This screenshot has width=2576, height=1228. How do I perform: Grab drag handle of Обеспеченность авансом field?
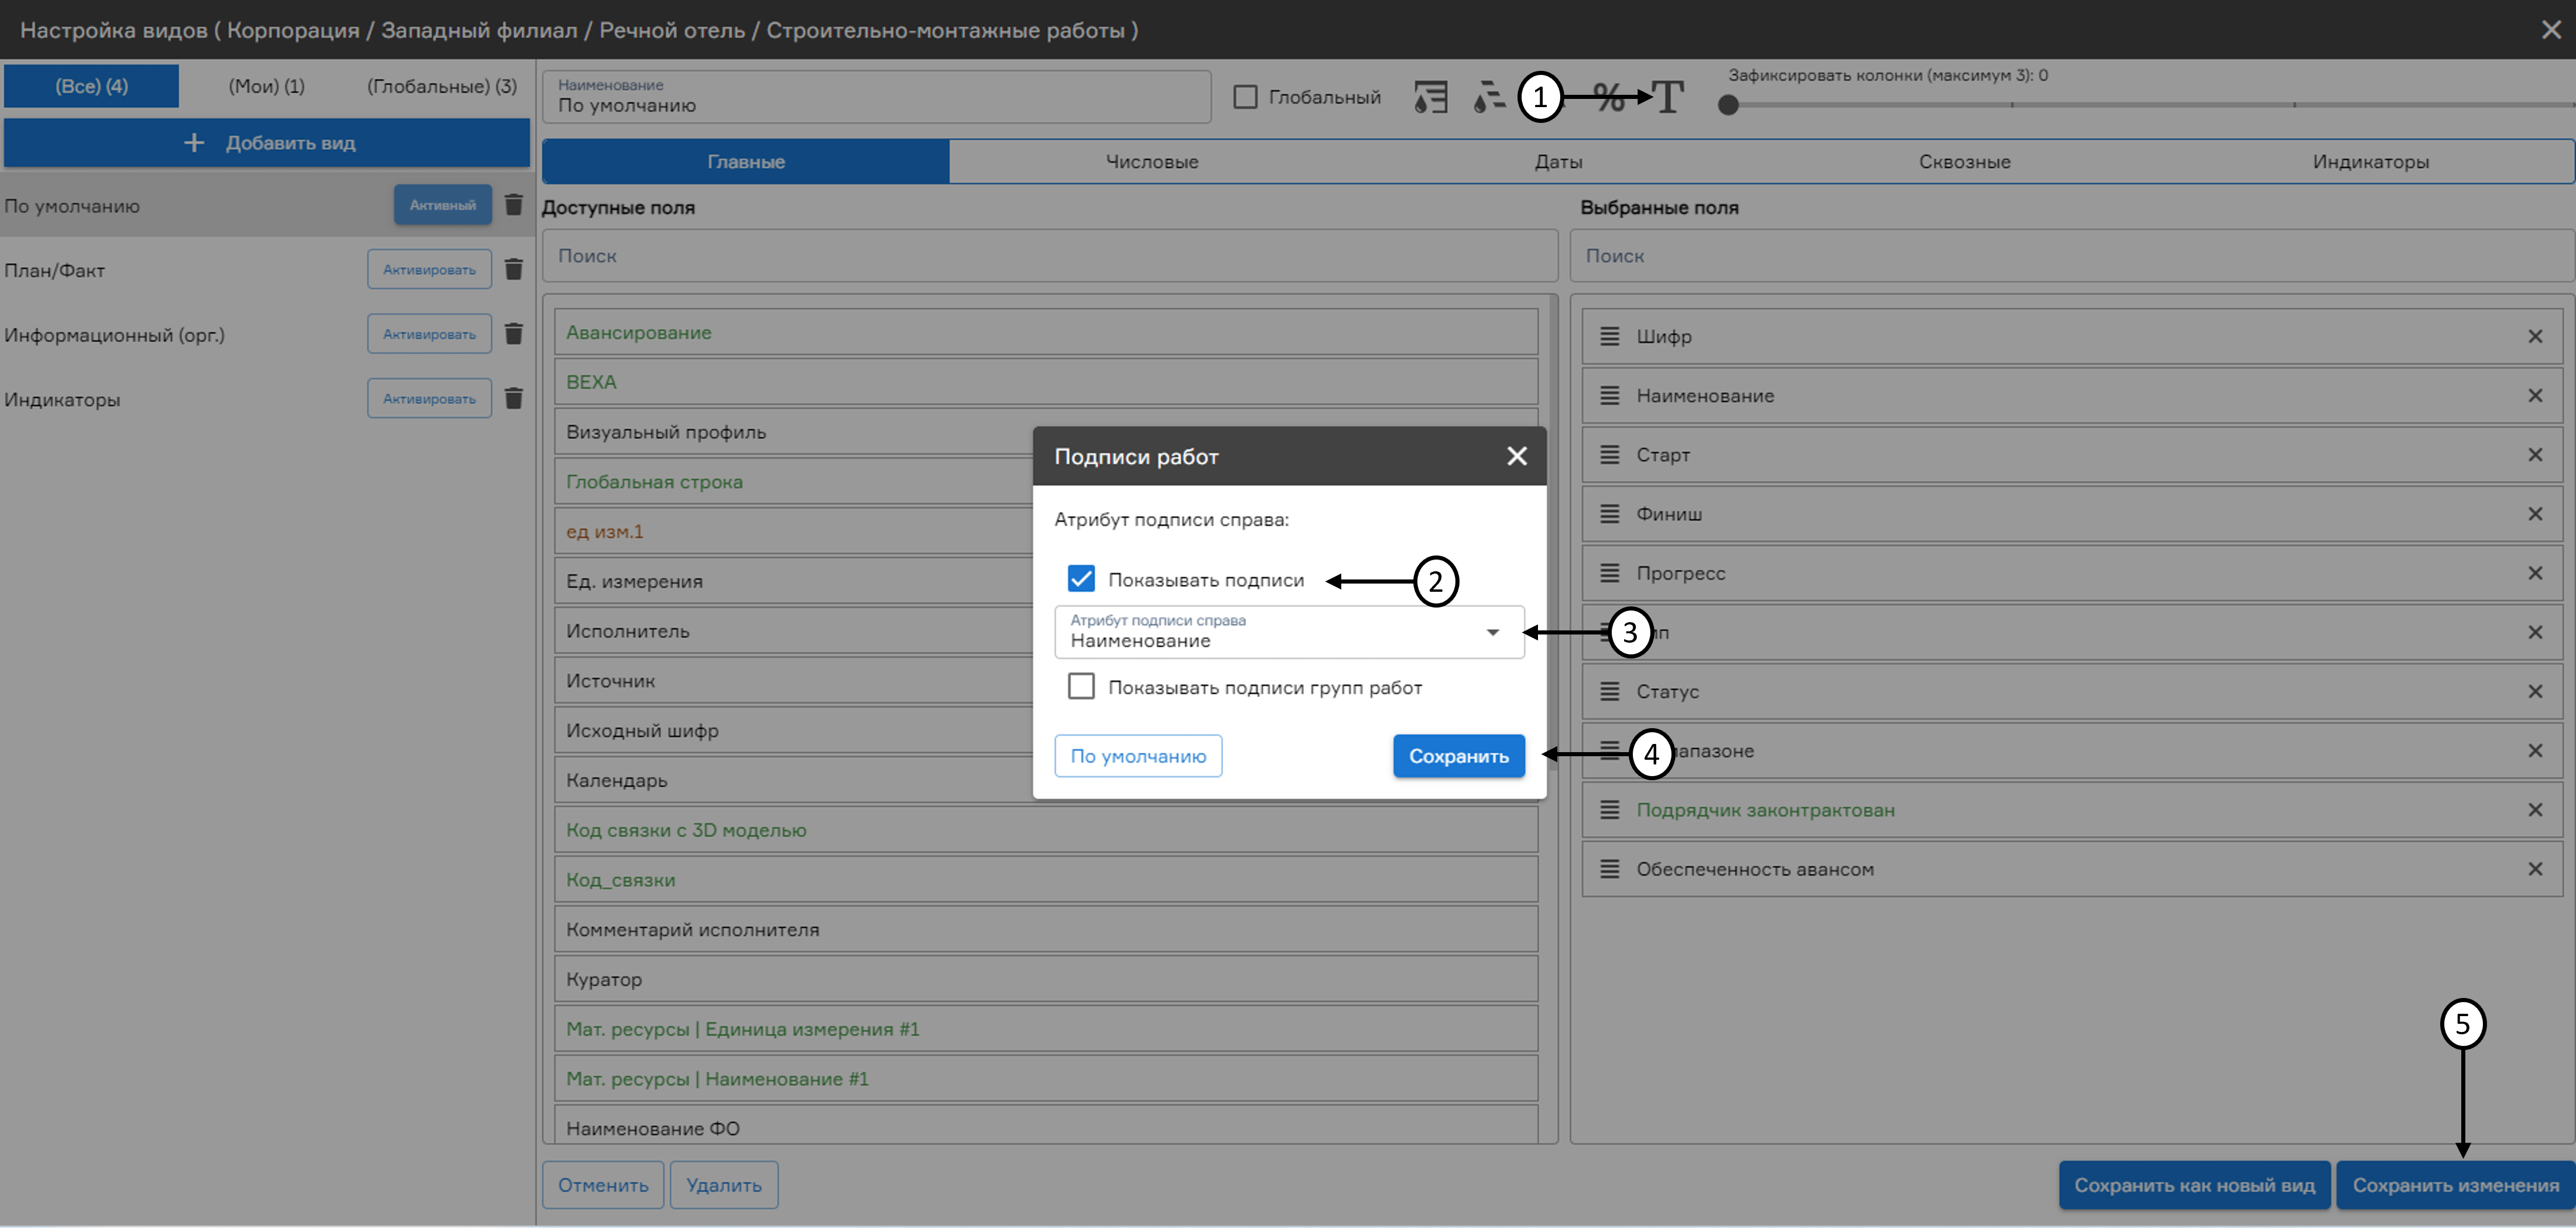coord(1609,869)
